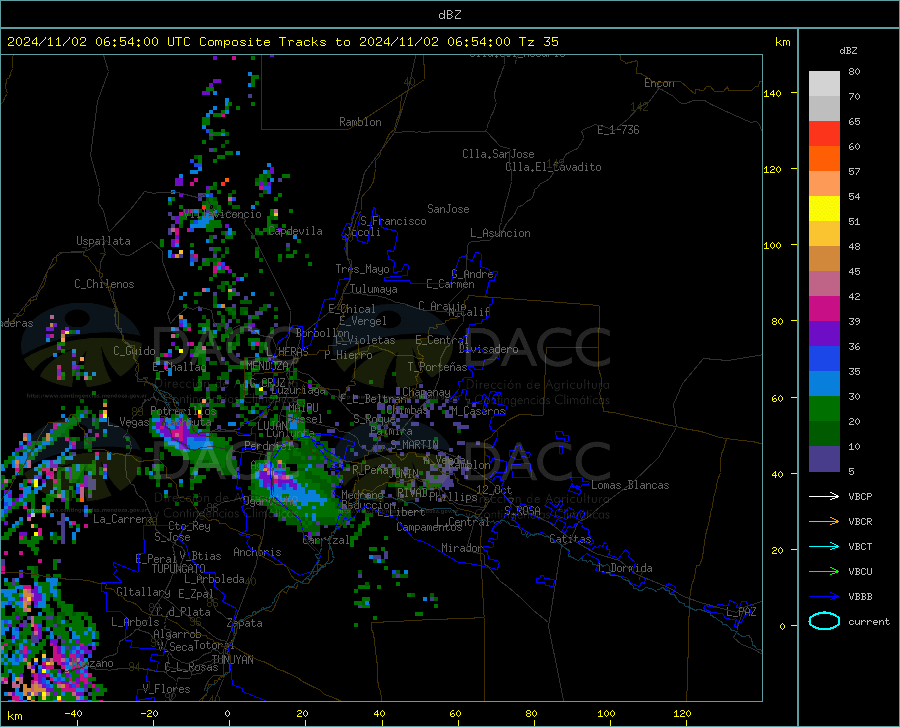Click the dBZ title at top
This screenshot has width=900, height=727.
coord(449,15)
